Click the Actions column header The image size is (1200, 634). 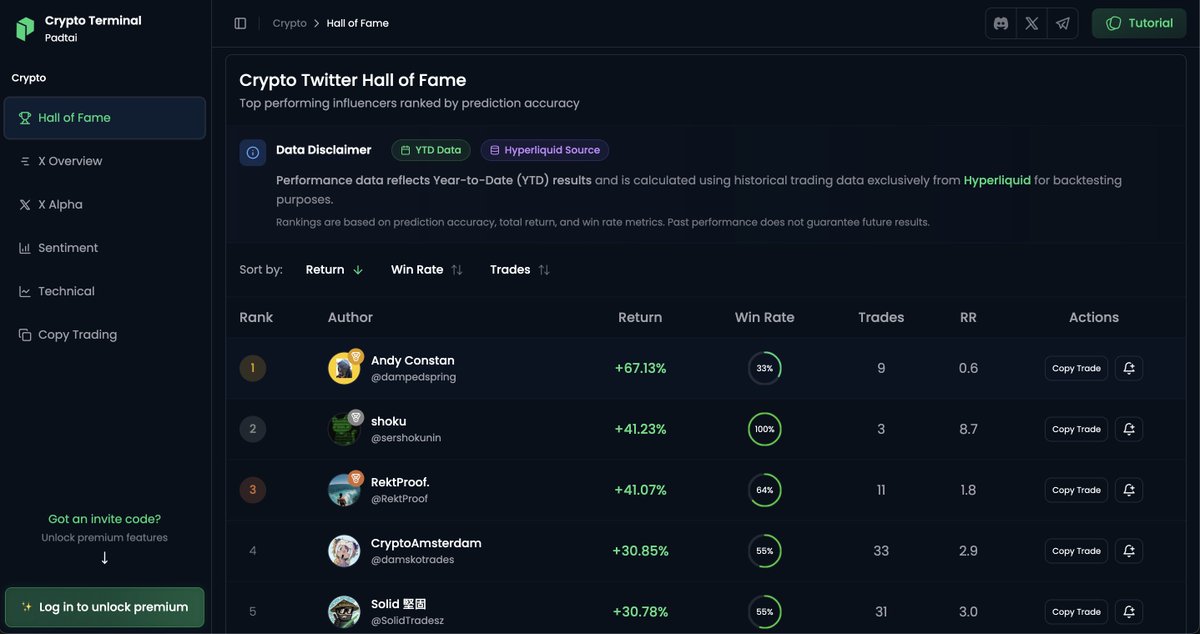click(x=1094, y=317)
